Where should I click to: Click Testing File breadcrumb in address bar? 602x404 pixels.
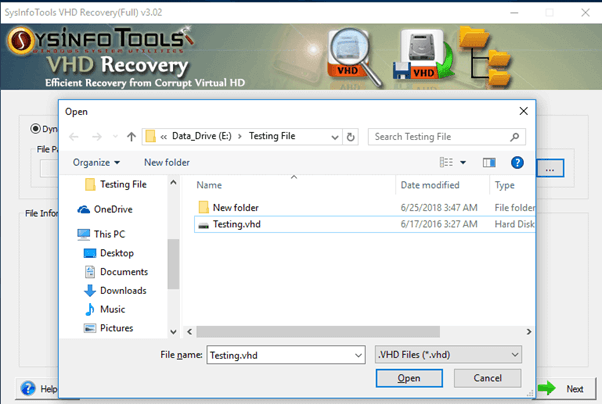coord(272,136)
